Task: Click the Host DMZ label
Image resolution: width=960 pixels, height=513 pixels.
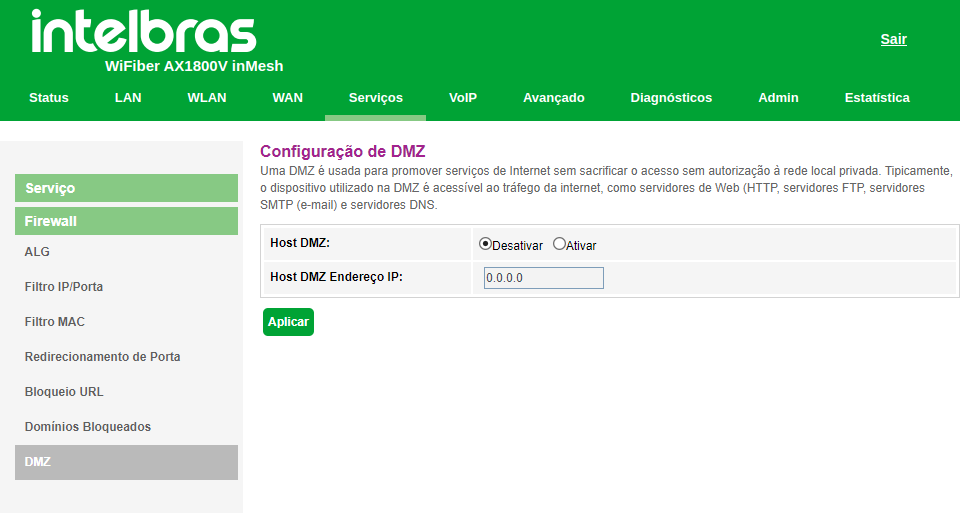Action: click(x=300, y=243)
